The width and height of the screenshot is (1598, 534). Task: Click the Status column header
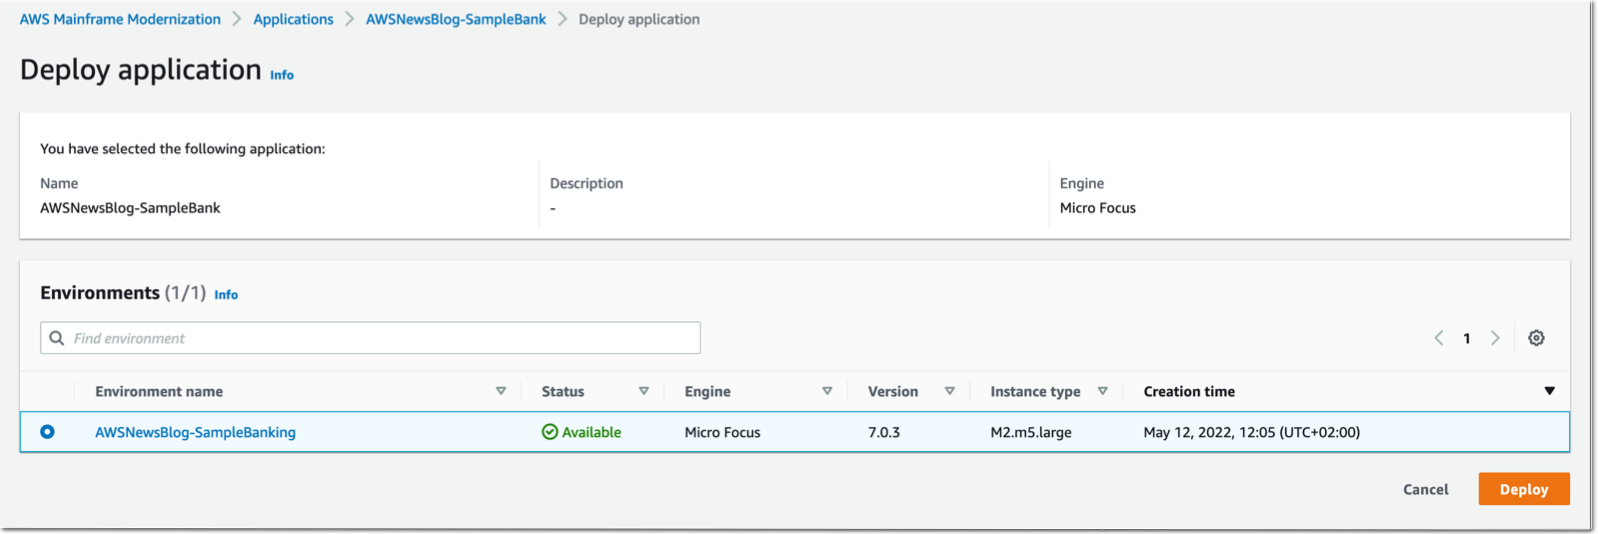pyautogui.click(x=563, y=391)
